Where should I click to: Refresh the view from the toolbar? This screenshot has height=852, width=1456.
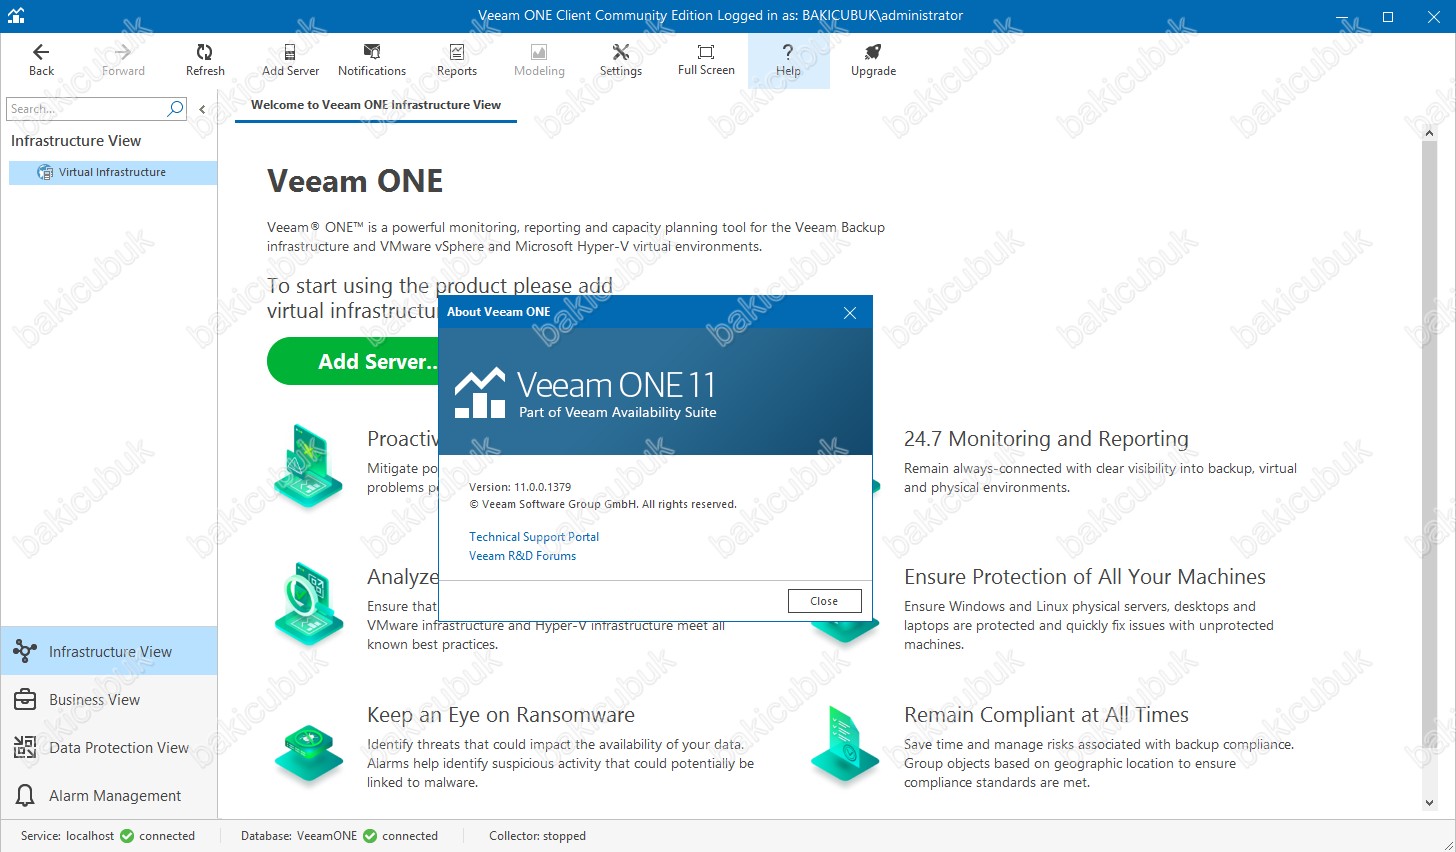coord(205,60)
